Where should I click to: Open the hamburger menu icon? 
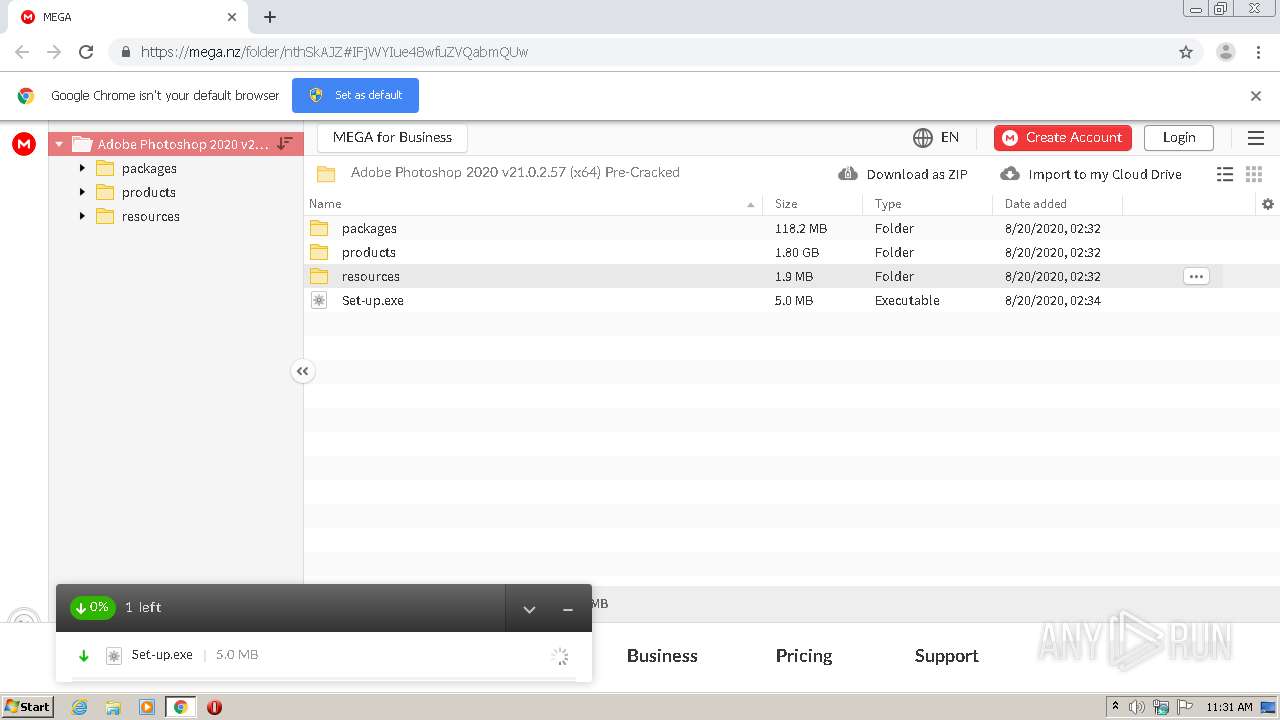1256,138
